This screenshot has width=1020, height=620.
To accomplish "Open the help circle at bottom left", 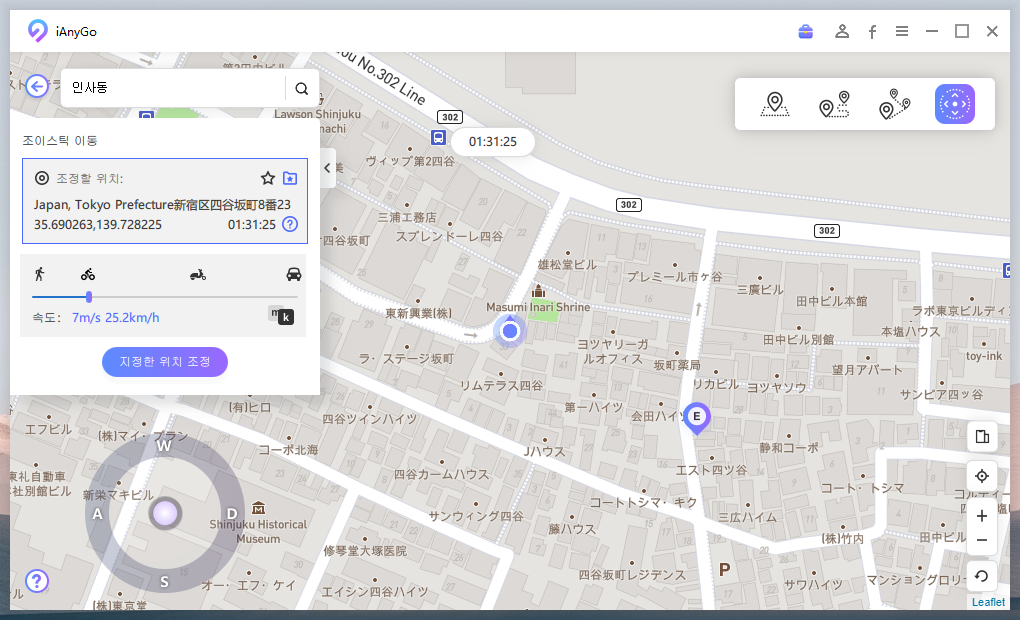I will coord(37,581).
